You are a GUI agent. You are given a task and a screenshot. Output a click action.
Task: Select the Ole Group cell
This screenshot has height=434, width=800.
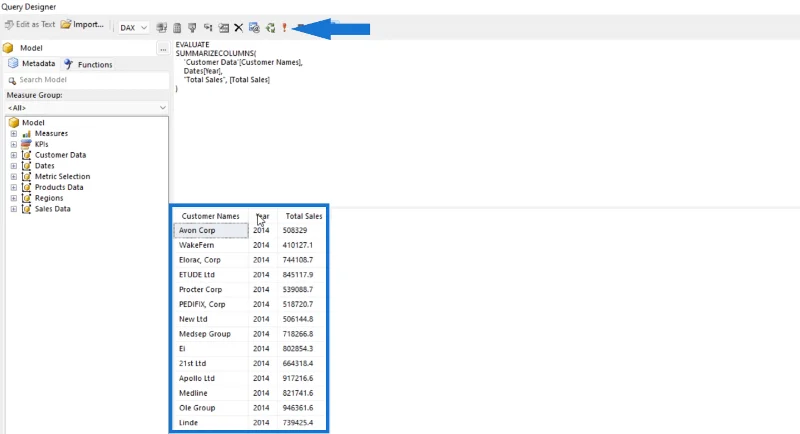(x=211, y=408)
